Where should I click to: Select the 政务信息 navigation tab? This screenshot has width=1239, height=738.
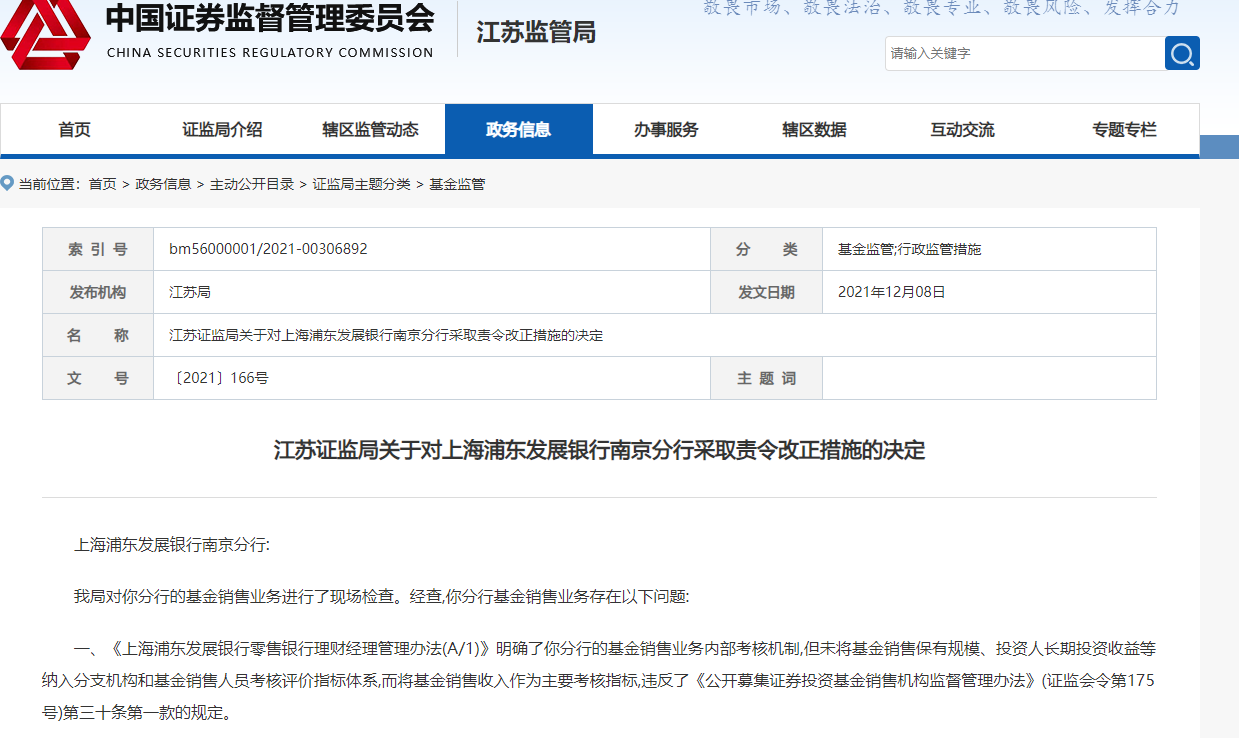coord(519,130)
